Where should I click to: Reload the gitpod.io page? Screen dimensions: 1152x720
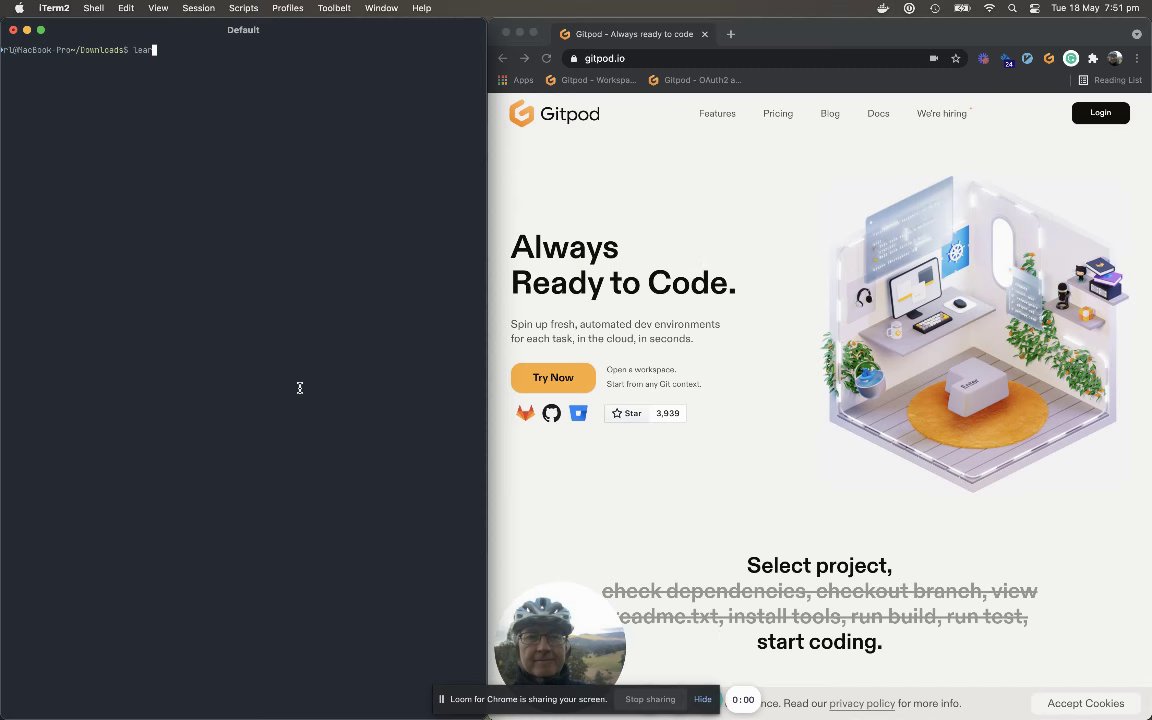[547, 58]
